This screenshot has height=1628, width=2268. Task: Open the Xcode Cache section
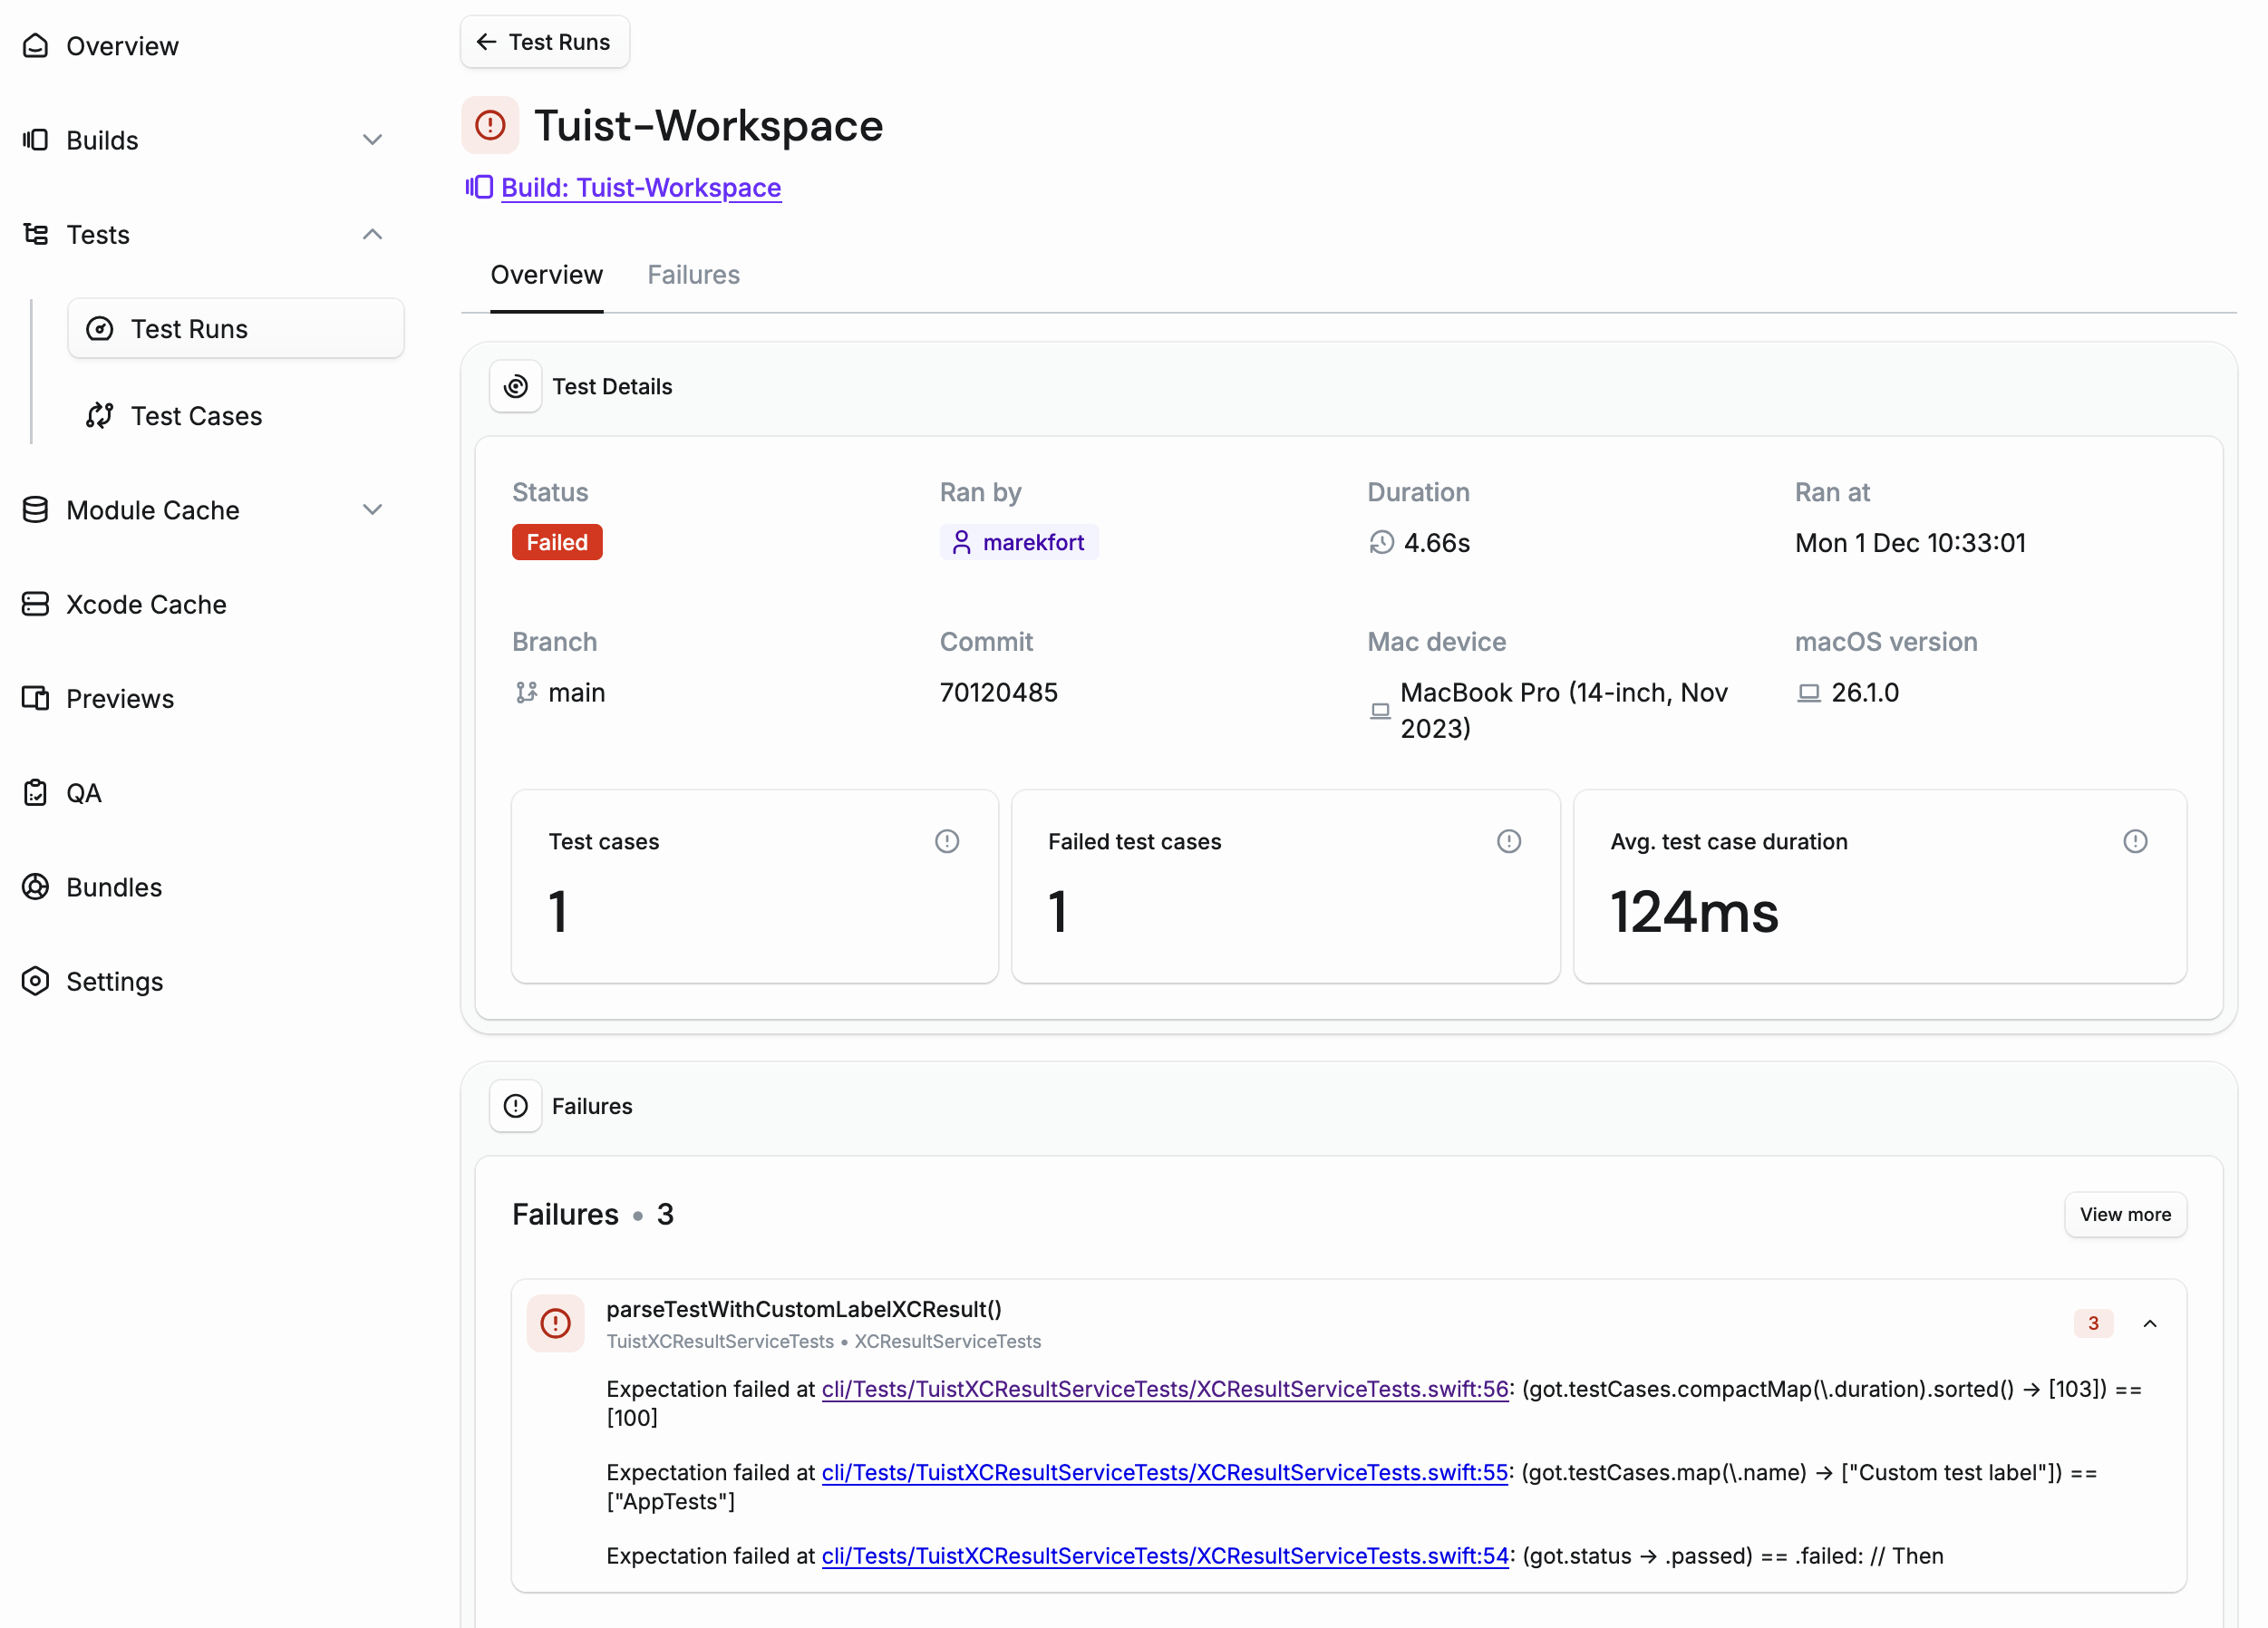(x=146, y=604)
